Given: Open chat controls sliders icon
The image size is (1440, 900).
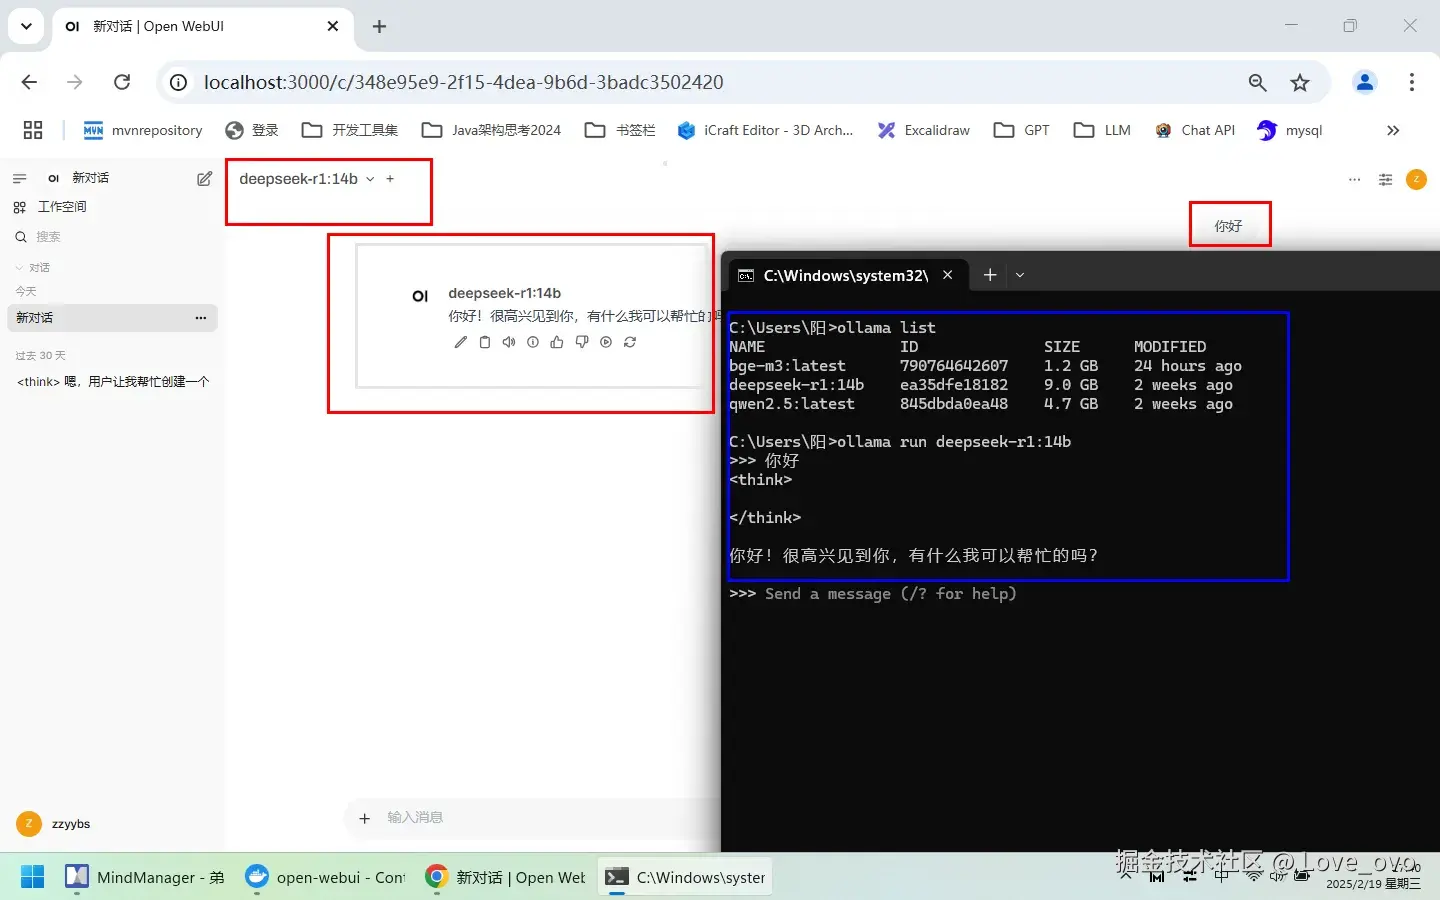Looking at the screenshot, I should (1385, 180).
